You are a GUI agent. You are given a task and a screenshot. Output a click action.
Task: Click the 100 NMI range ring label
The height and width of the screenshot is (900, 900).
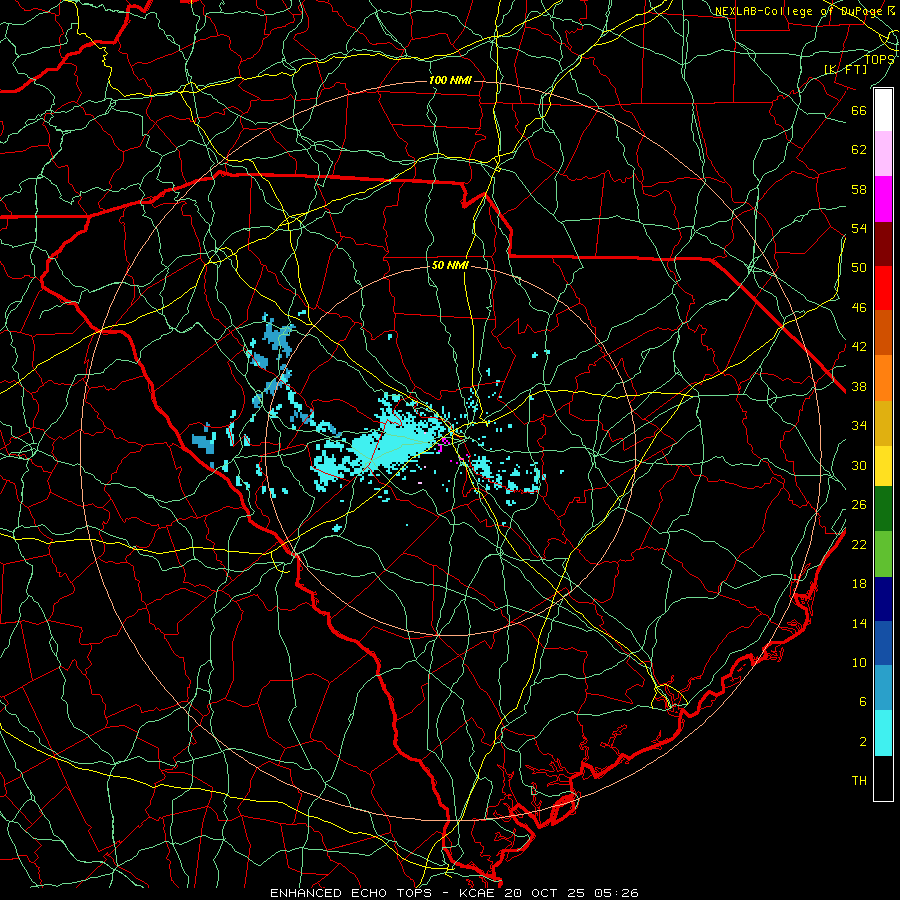tap(450, 80)
